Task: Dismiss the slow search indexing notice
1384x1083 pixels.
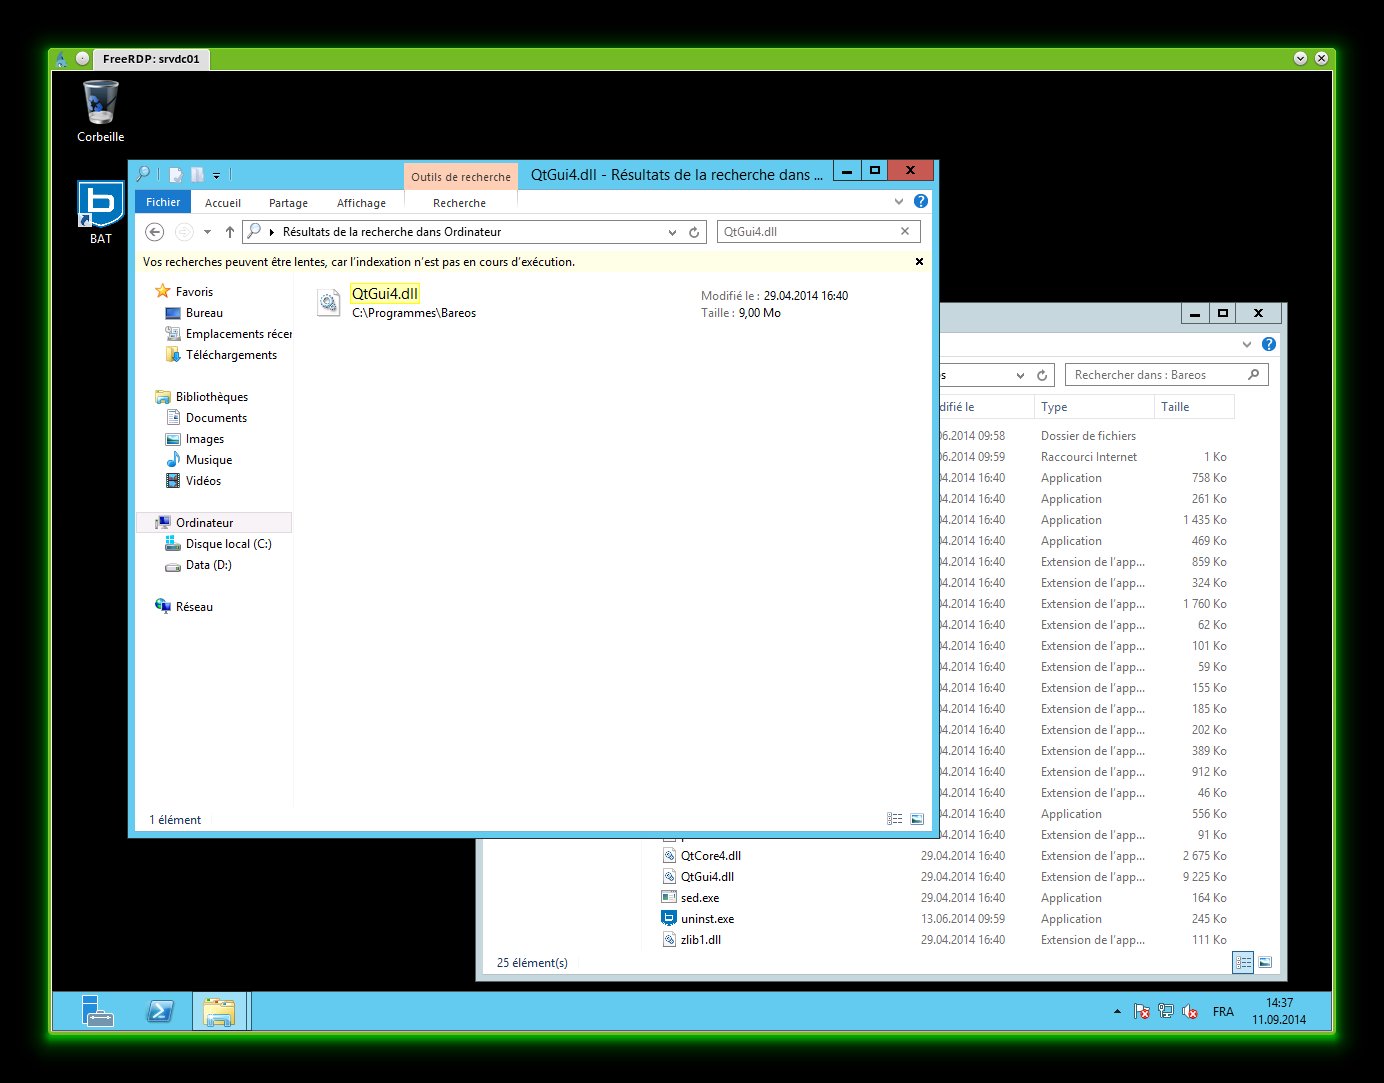Action: 919,262
